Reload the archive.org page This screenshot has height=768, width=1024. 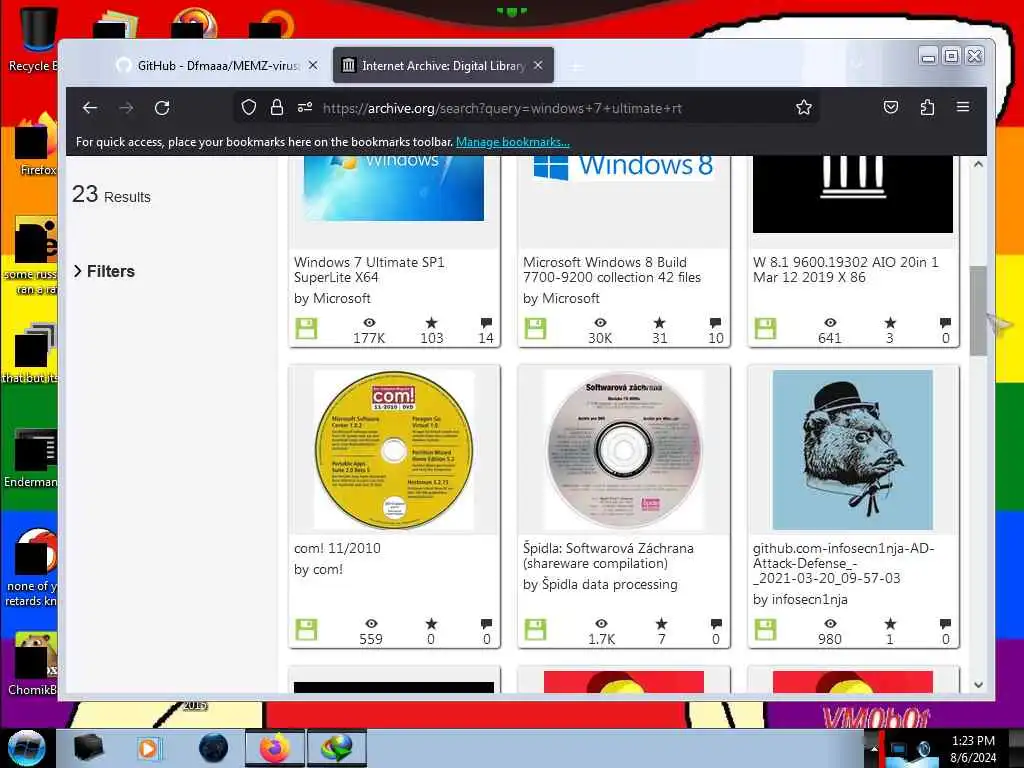pos(162,108)
